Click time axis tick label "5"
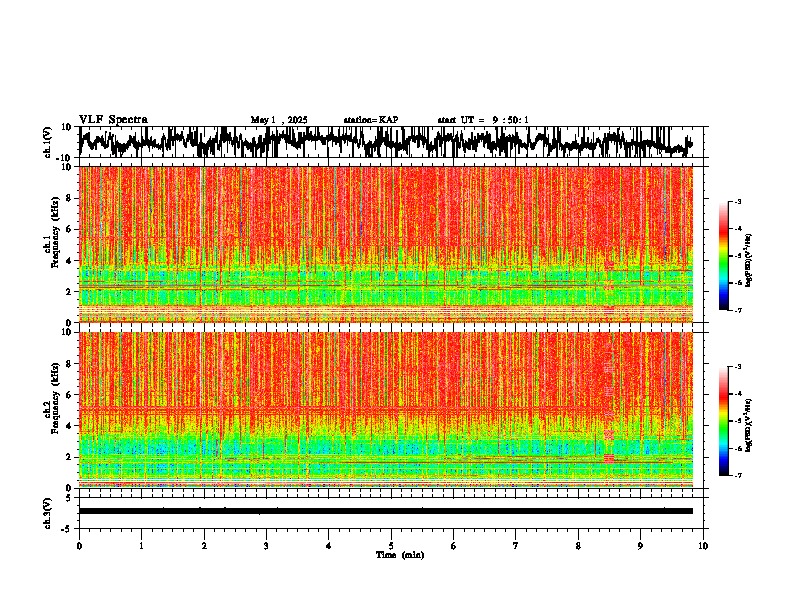 [x=391, y=546]
